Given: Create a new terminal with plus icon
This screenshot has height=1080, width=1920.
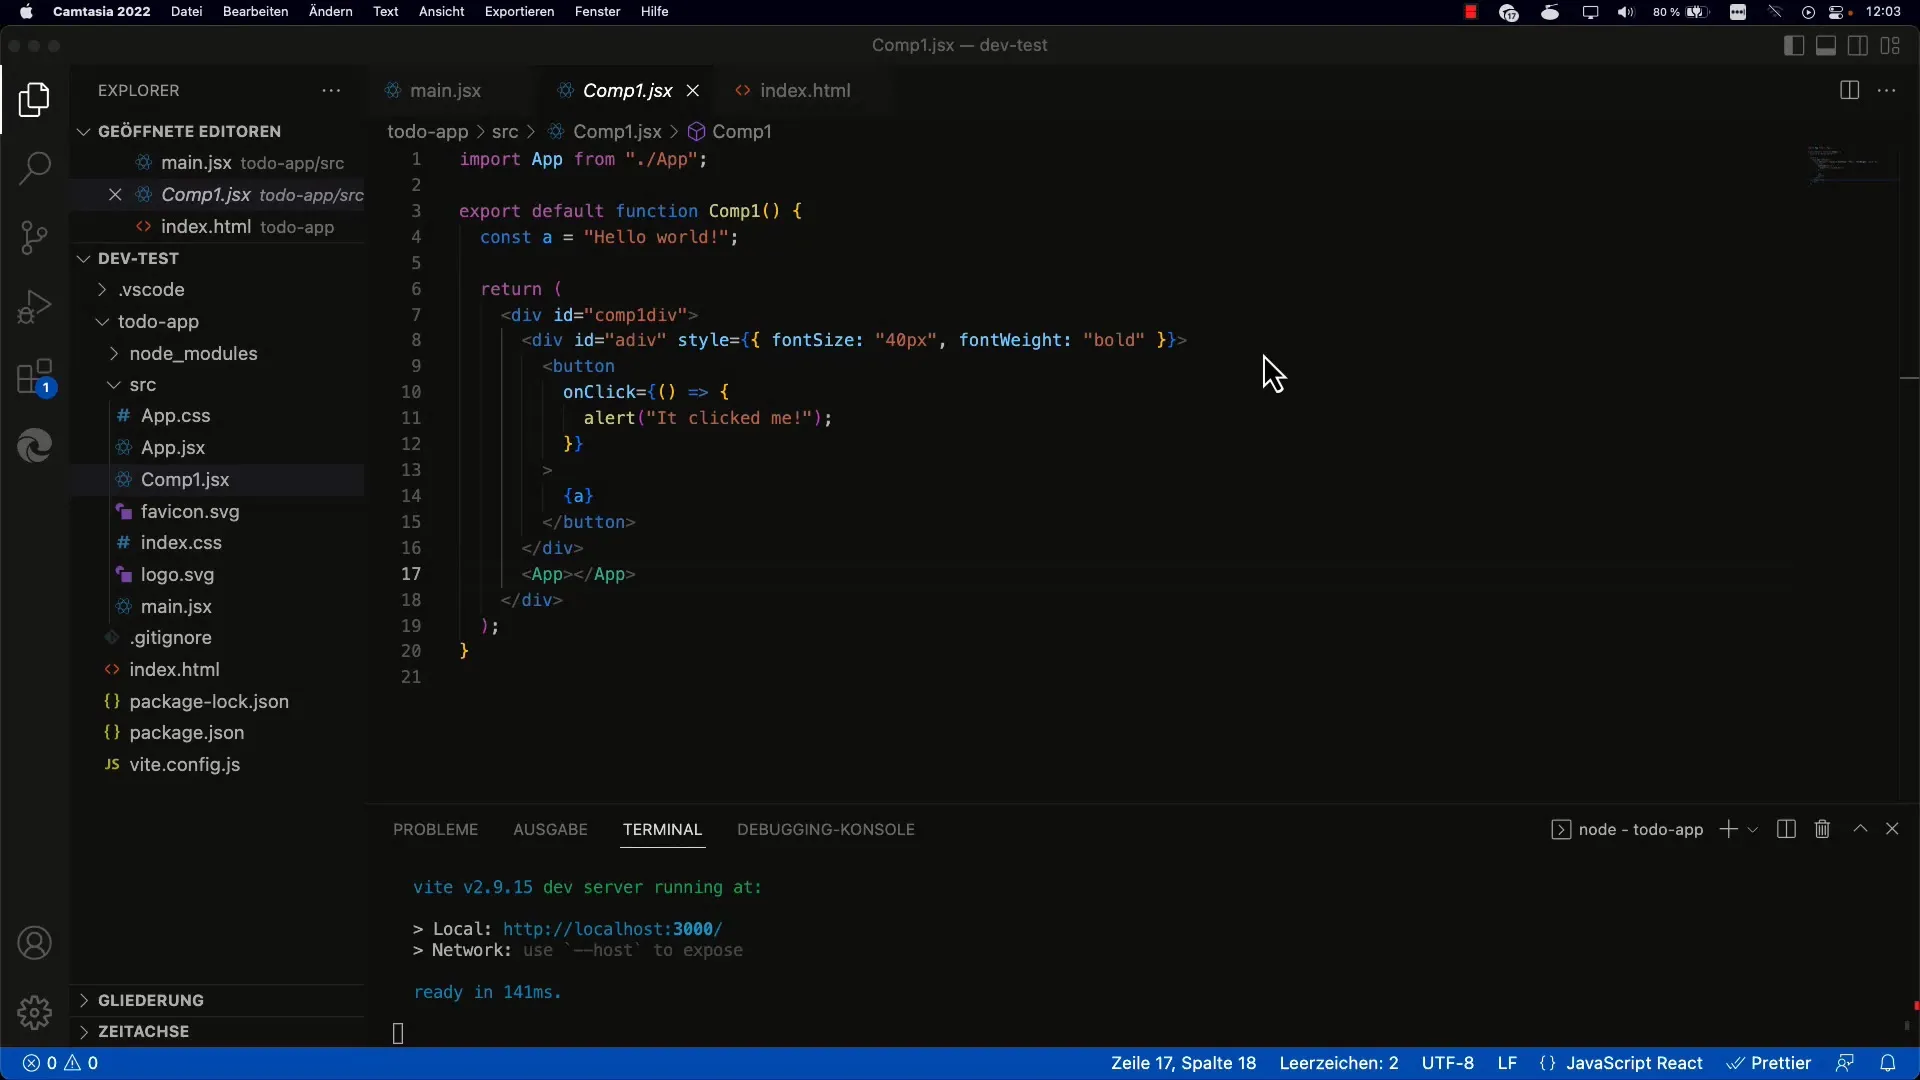Looking at the screenshot, I should pyautogui.click(x=1728, y=829).
